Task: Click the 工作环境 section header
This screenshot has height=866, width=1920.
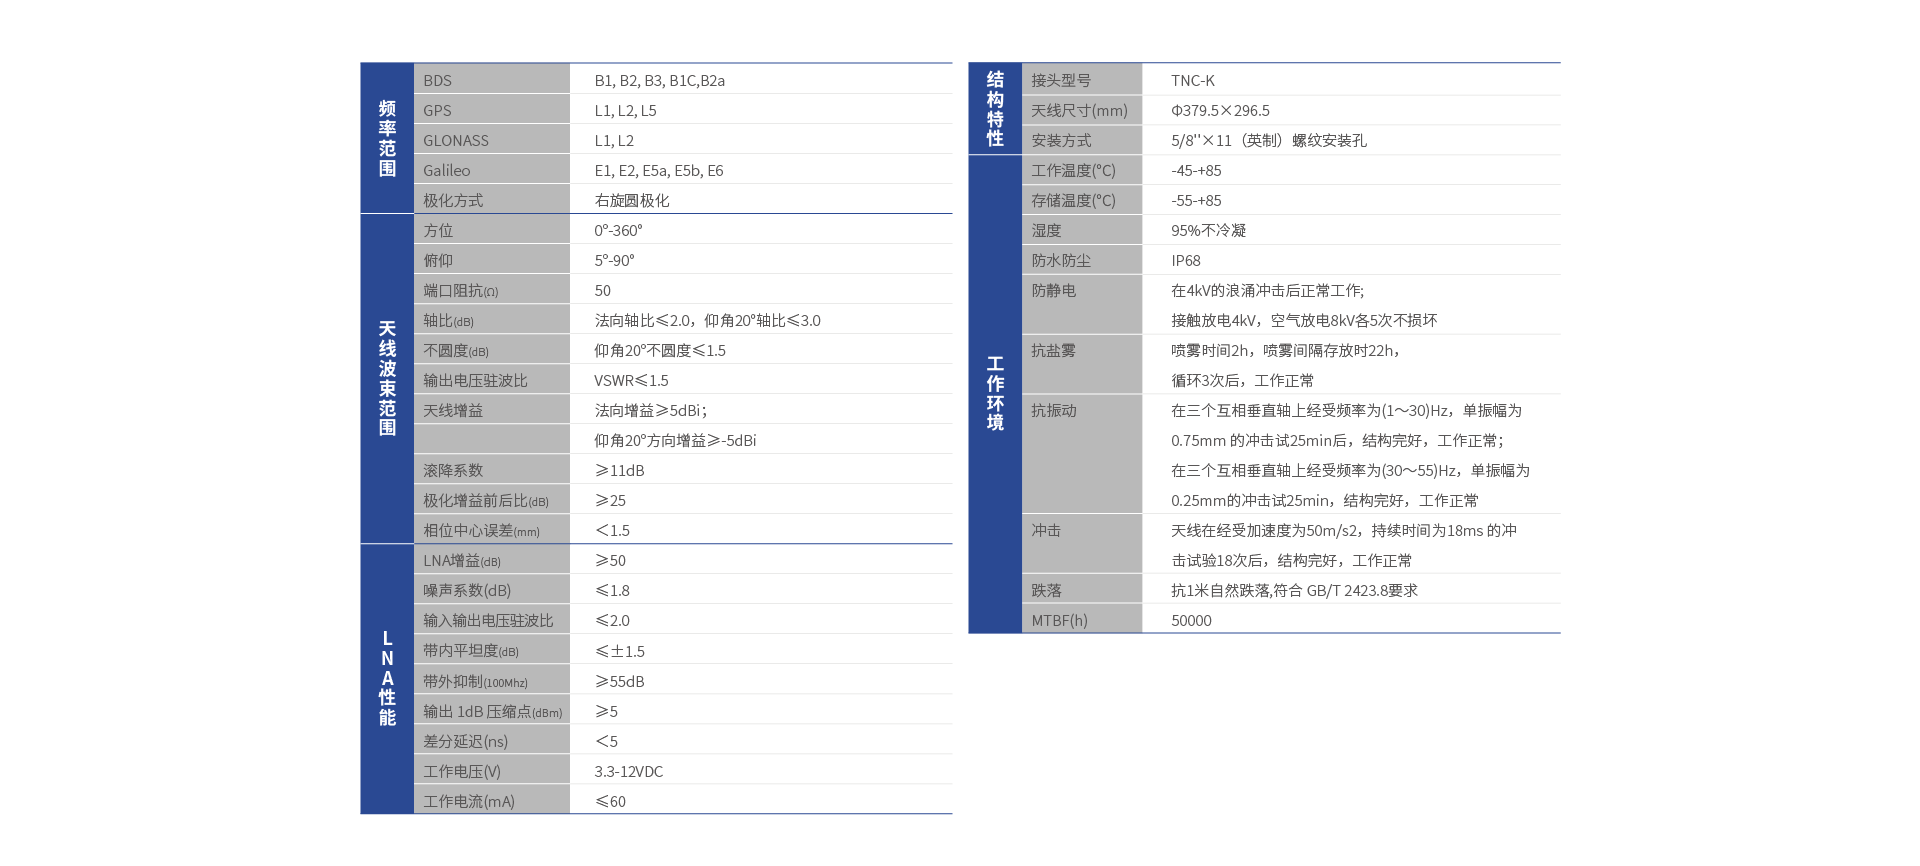Action: 995,393
